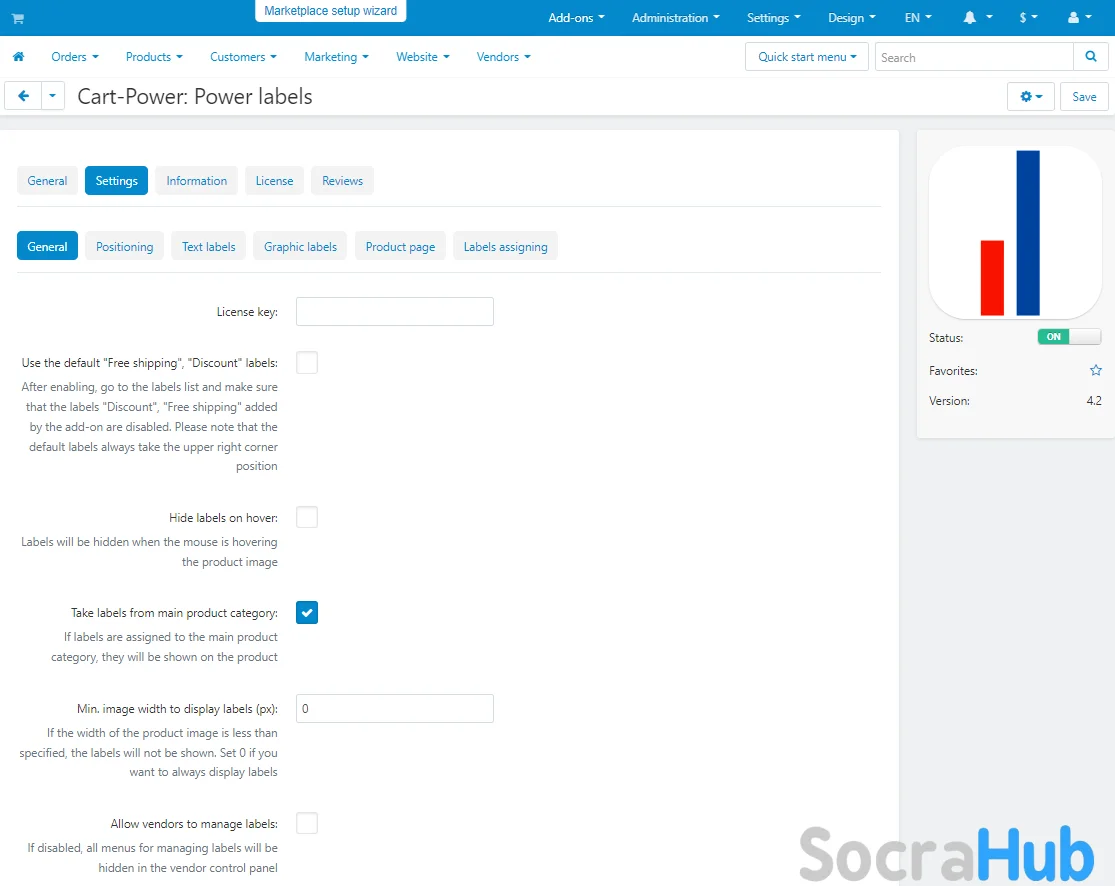Uncheck Take labels from main product category
The image size is (1115, 886).
pos(307,613)
